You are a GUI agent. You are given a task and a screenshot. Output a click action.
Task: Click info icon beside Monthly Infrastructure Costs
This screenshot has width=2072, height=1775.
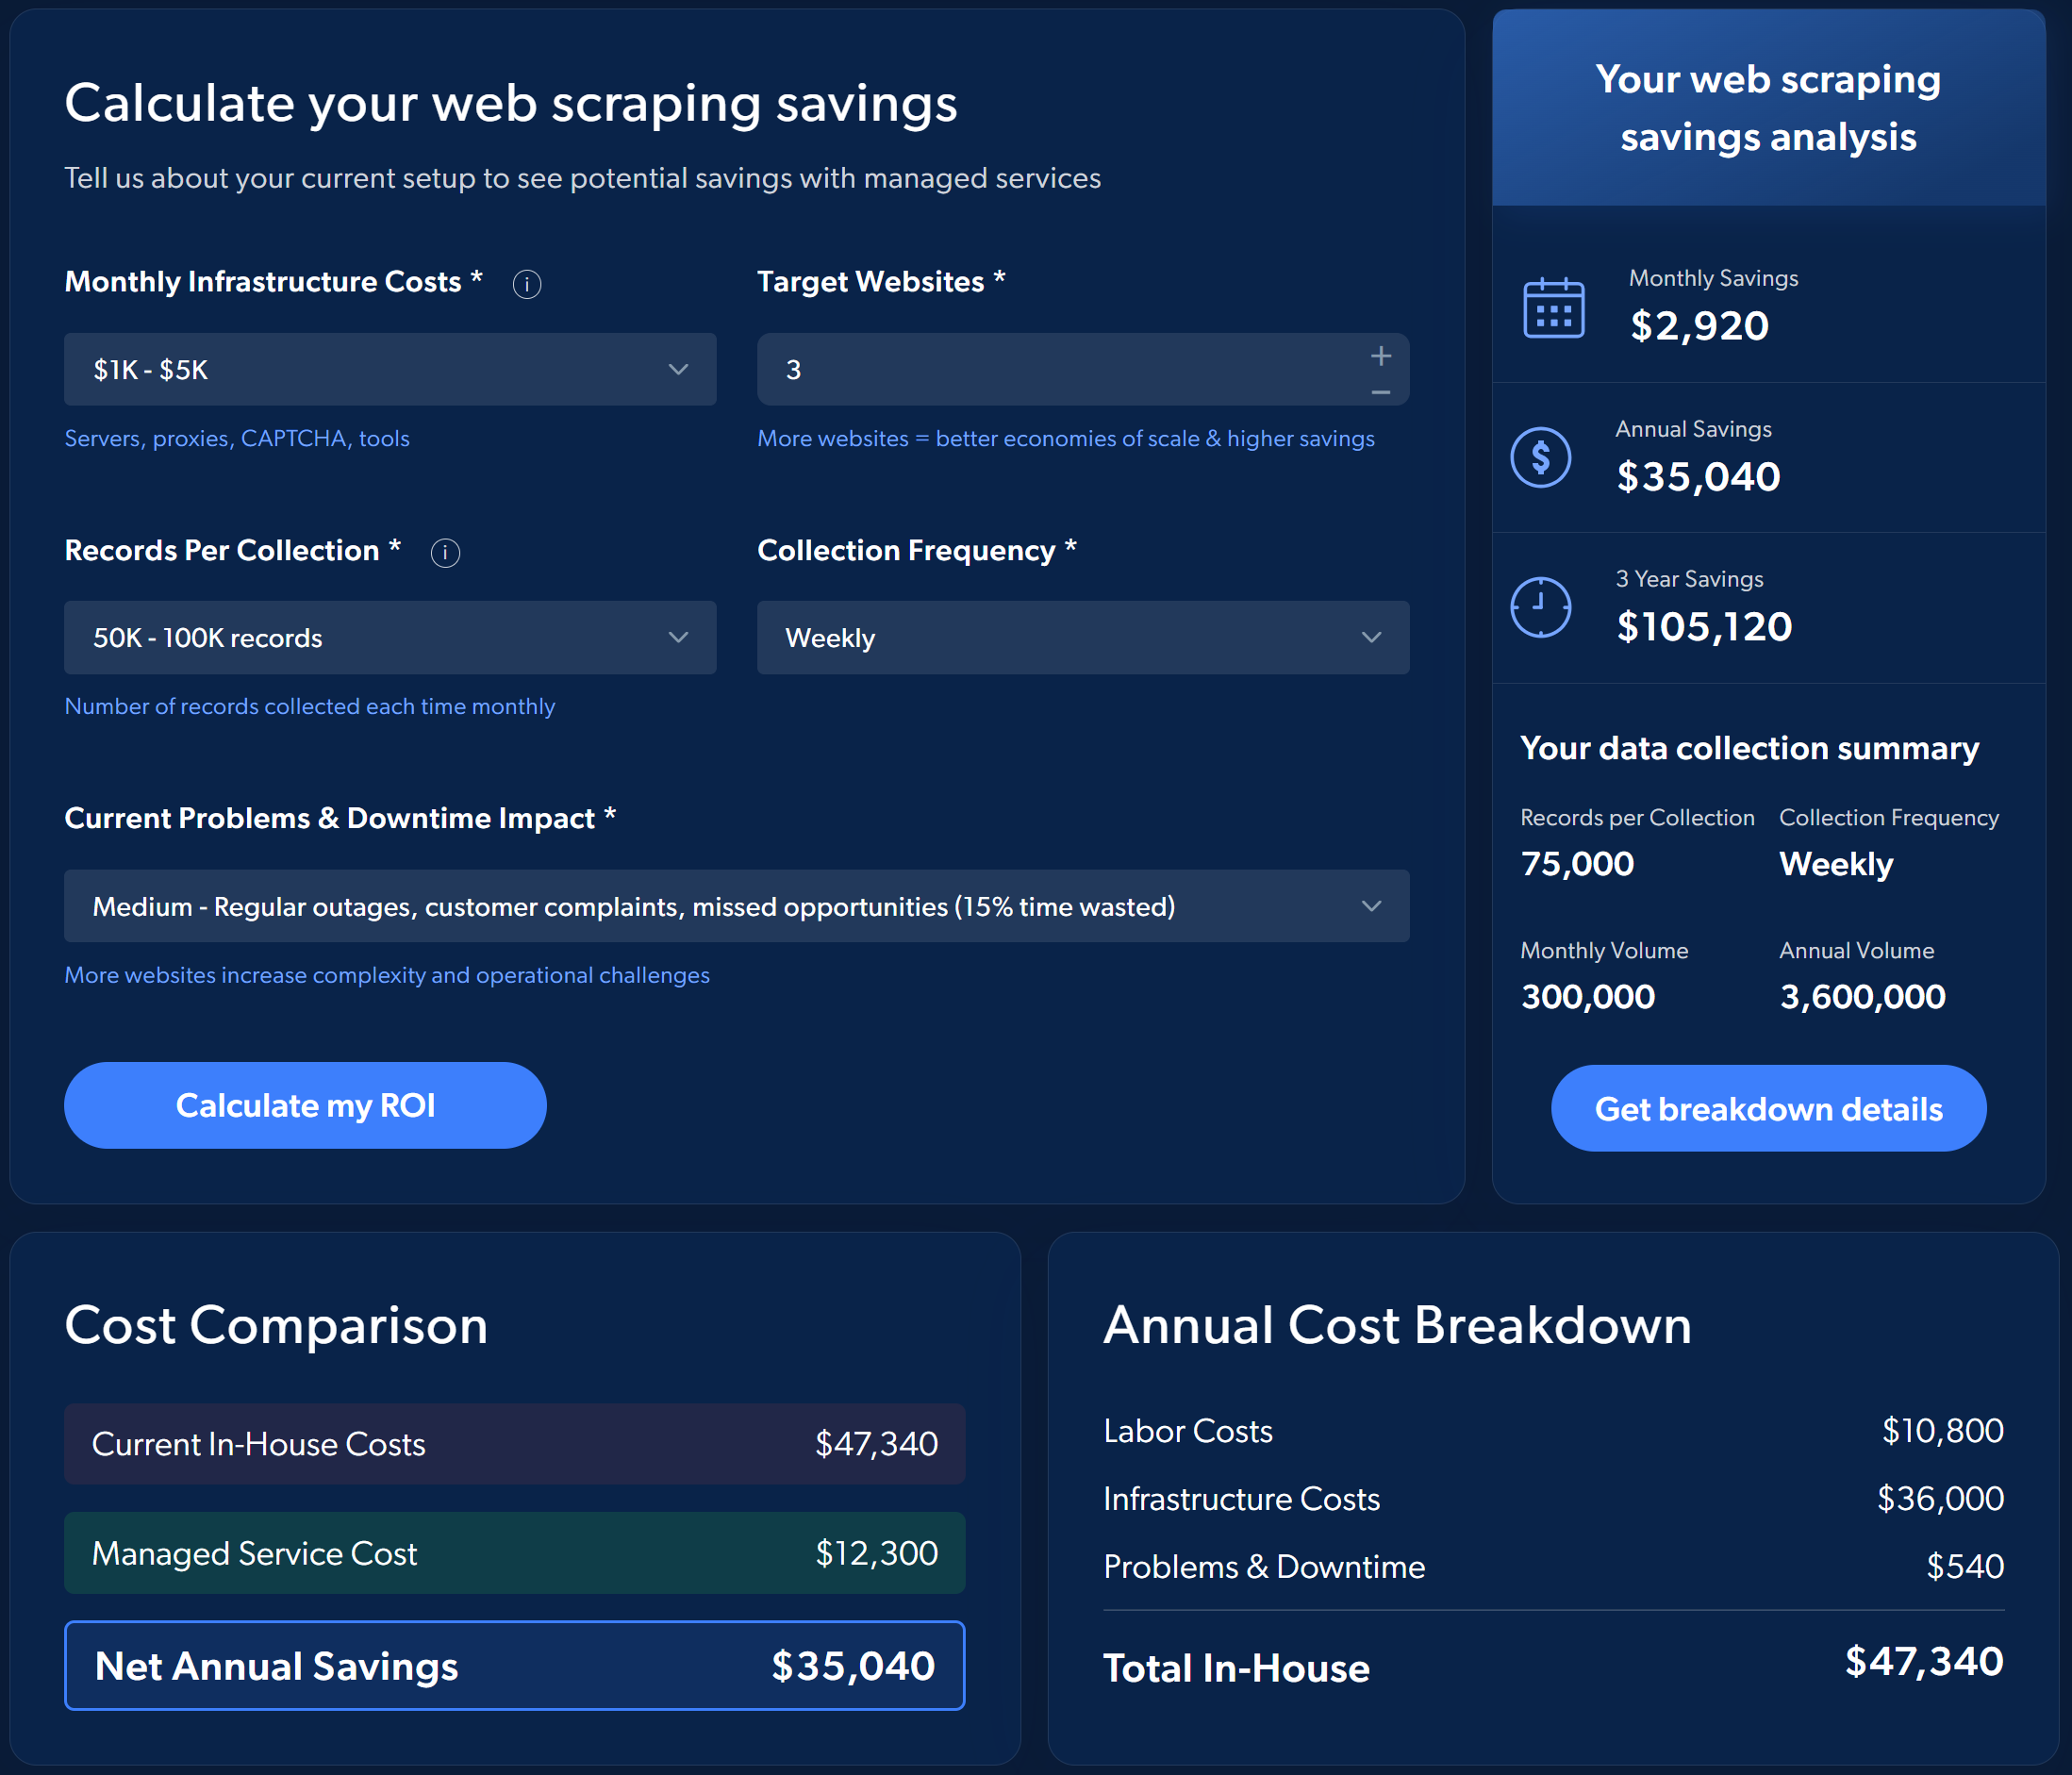(527, 284)
